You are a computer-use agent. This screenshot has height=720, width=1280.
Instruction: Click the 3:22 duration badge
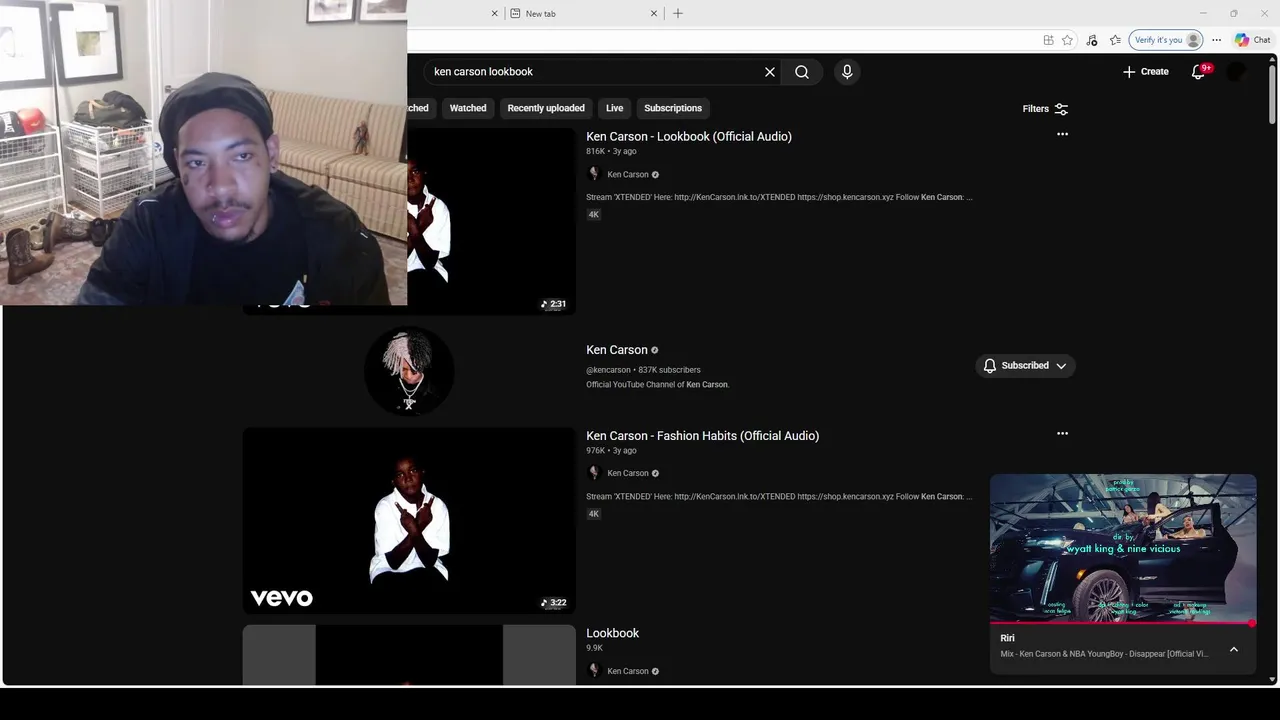[554, 603]
